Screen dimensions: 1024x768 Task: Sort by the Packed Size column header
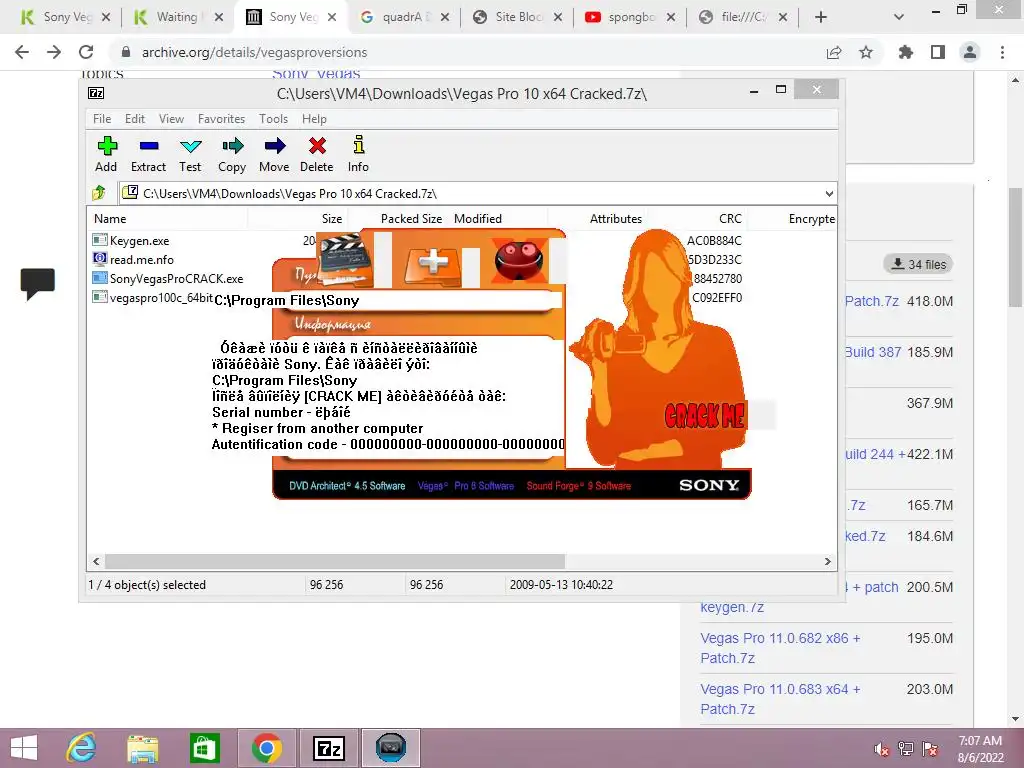(x=411, y=219)
